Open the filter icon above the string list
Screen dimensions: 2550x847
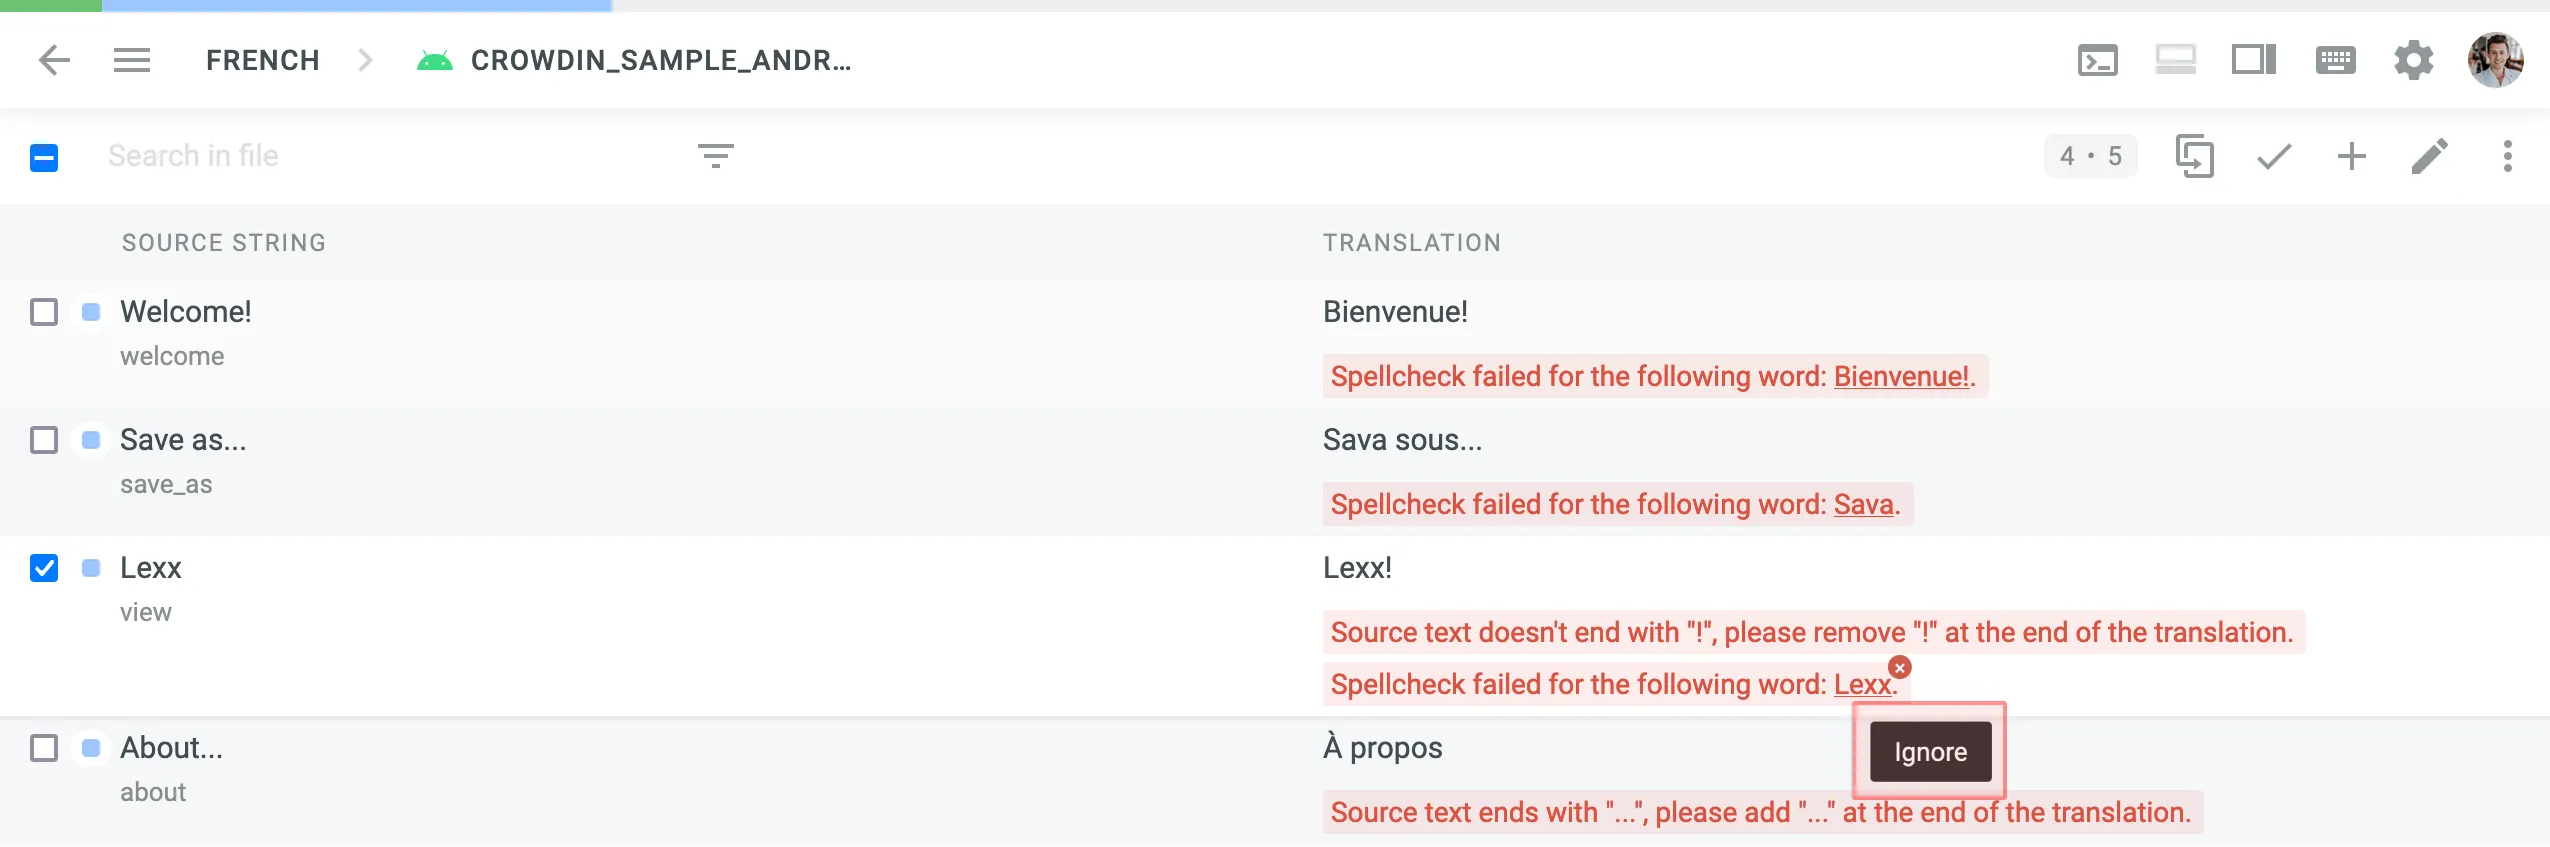coord(716,156)
